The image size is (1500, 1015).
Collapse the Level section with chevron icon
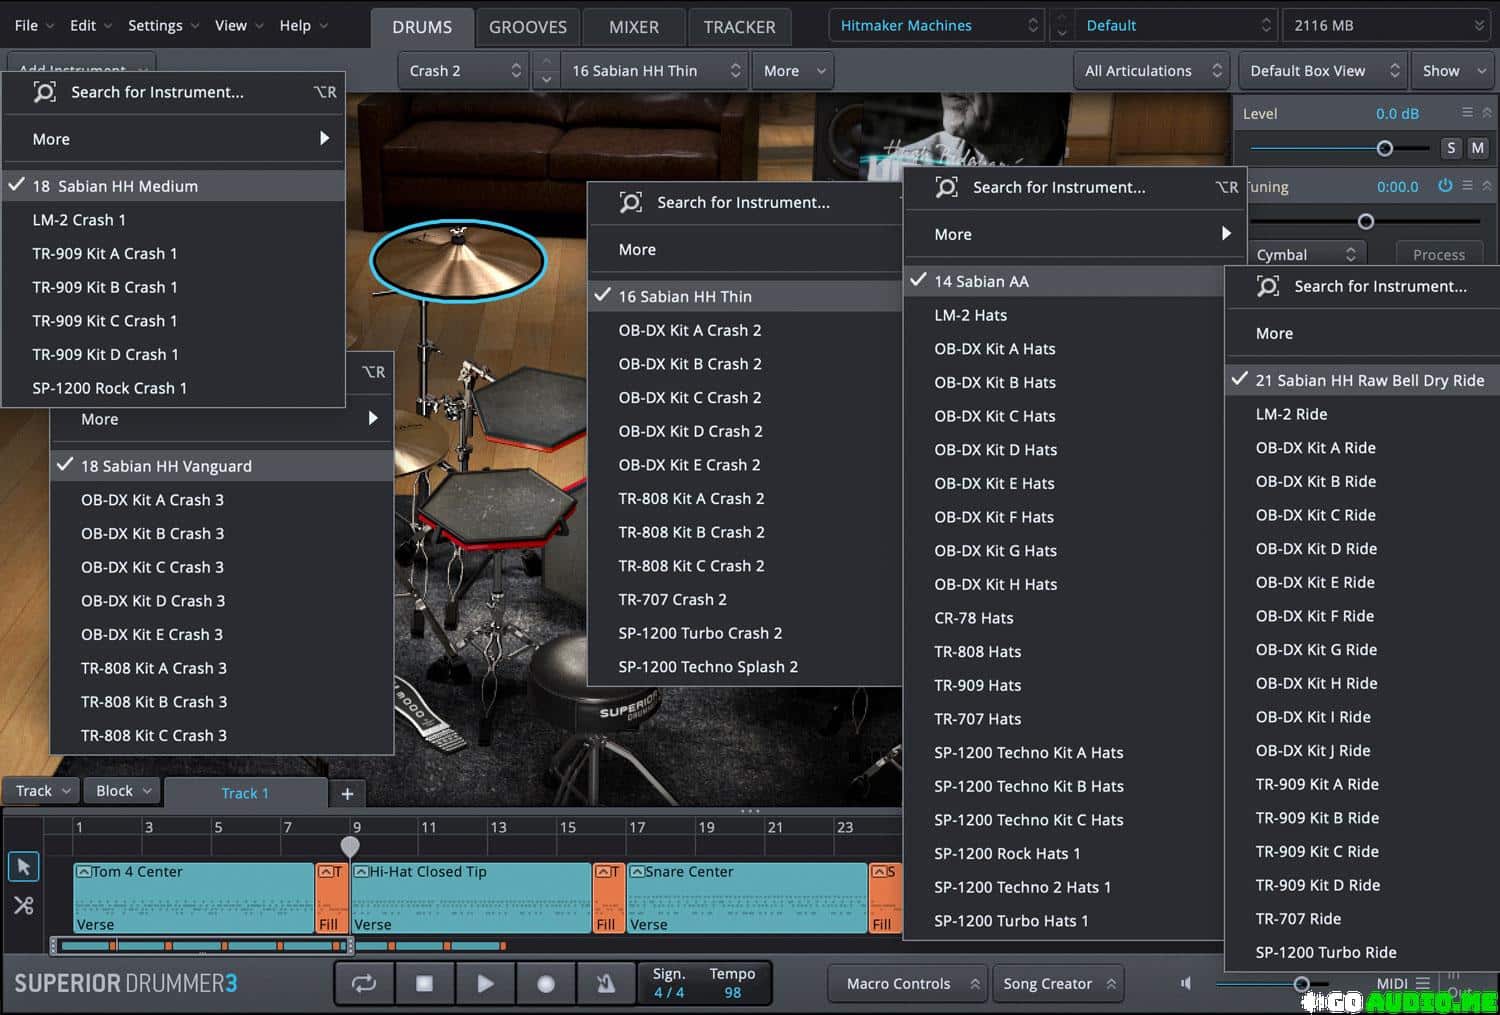(1486, 113)
